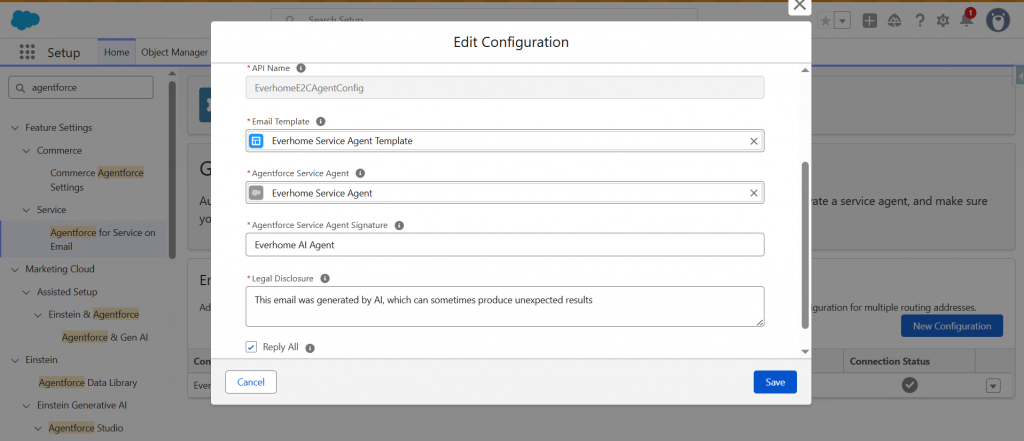Open Agentforce Data Library in sidebar
This screenshot has width=1024, height=441.
pos(87,382)
